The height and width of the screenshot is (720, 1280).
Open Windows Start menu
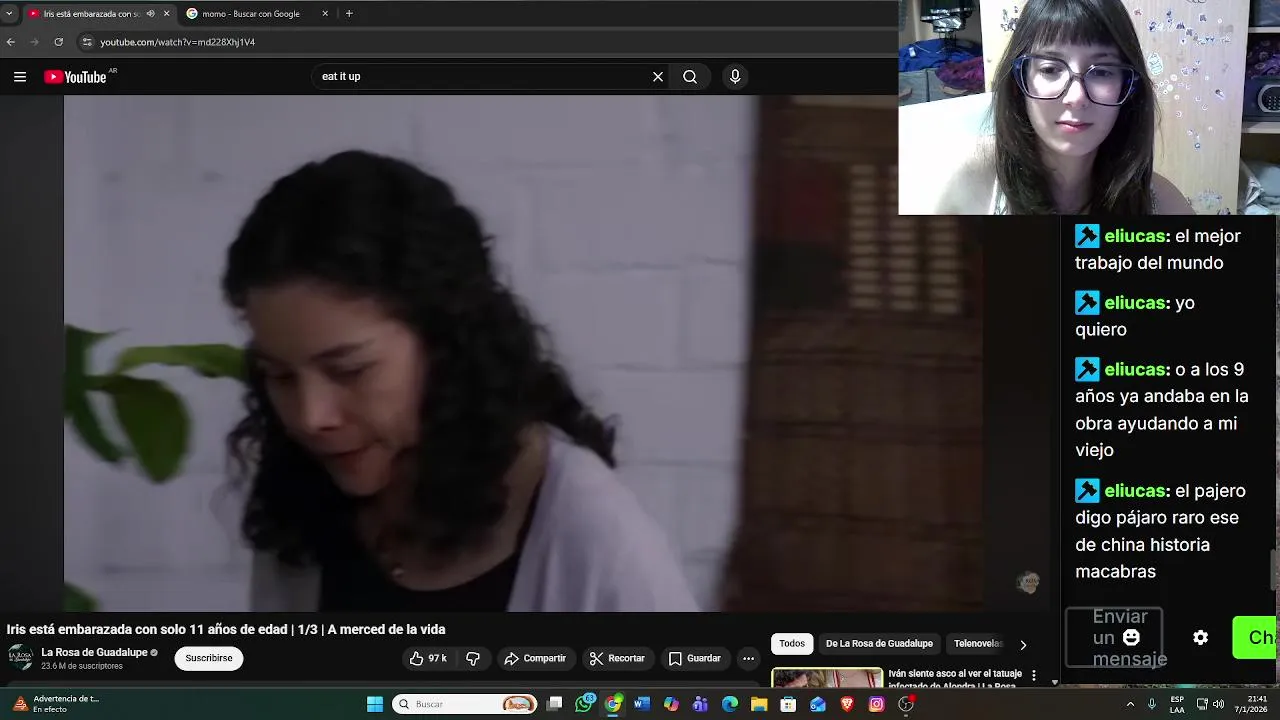[x=375, y=704]
